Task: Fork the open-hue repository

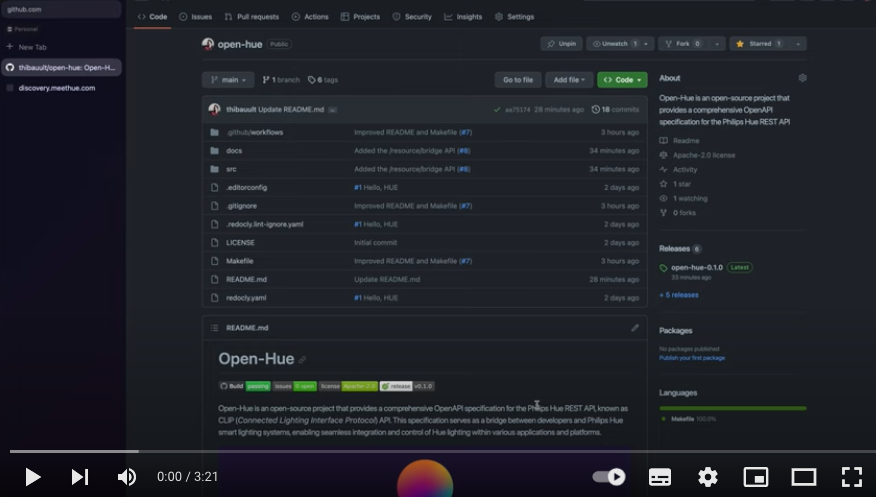Action: coord(683,44)
